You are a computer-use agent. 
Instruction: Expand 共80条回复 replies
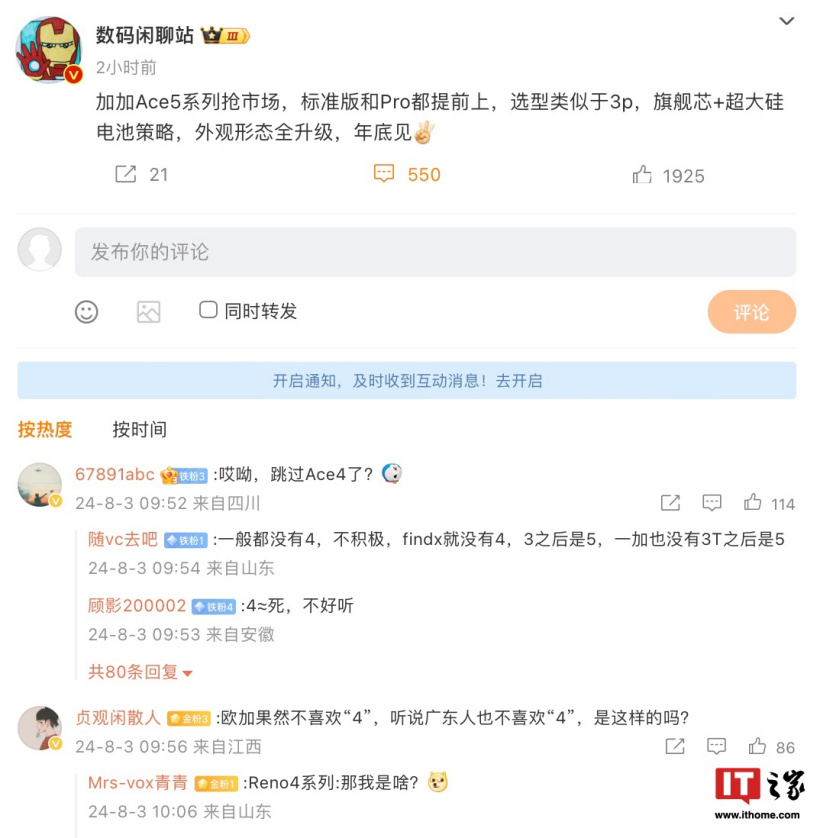tap(140, 672)
